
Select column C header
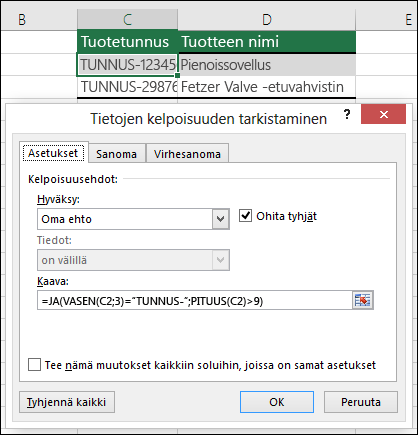click(127, 20)
